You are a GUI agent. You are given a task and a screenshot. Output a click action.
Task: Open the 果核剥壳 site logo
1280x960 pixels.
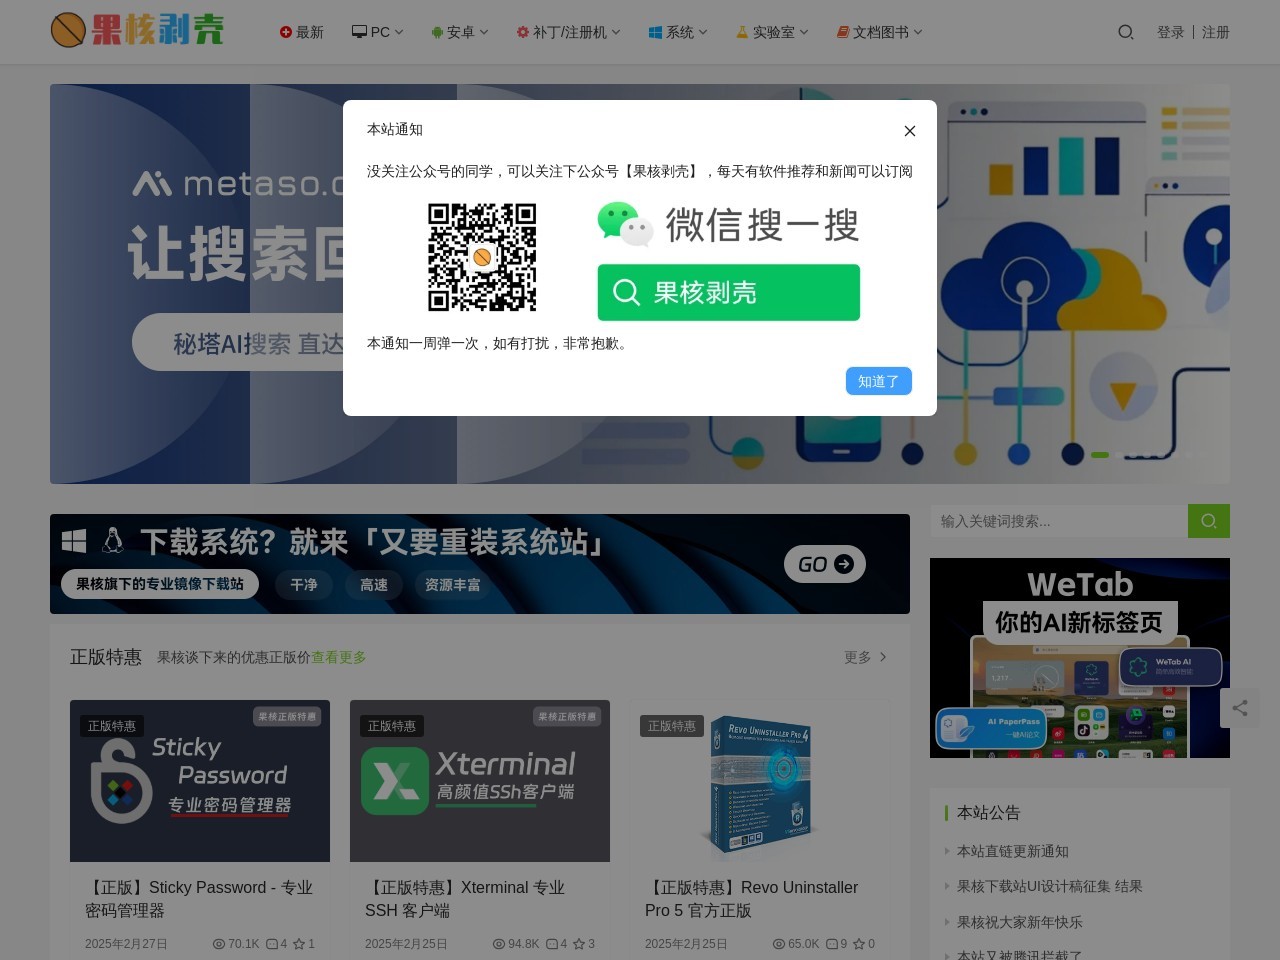137,30
